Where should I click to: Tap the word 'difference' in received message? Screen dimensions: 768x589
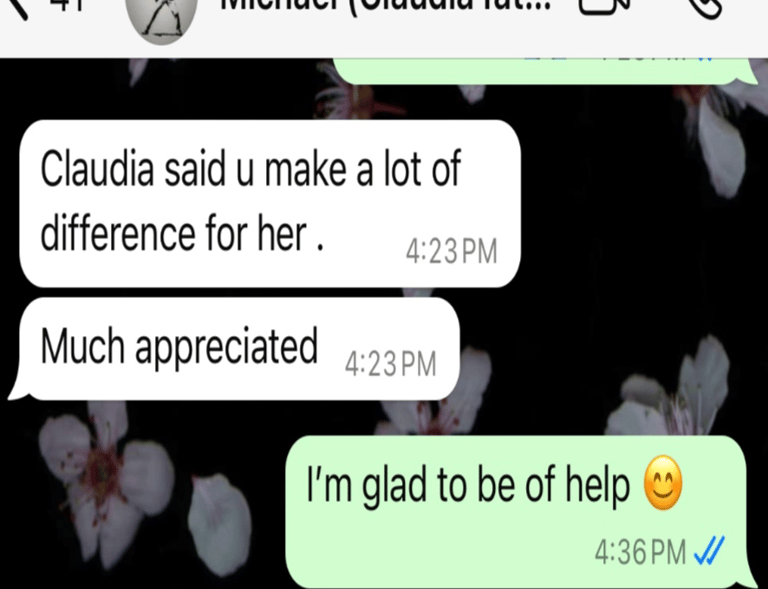118,234
